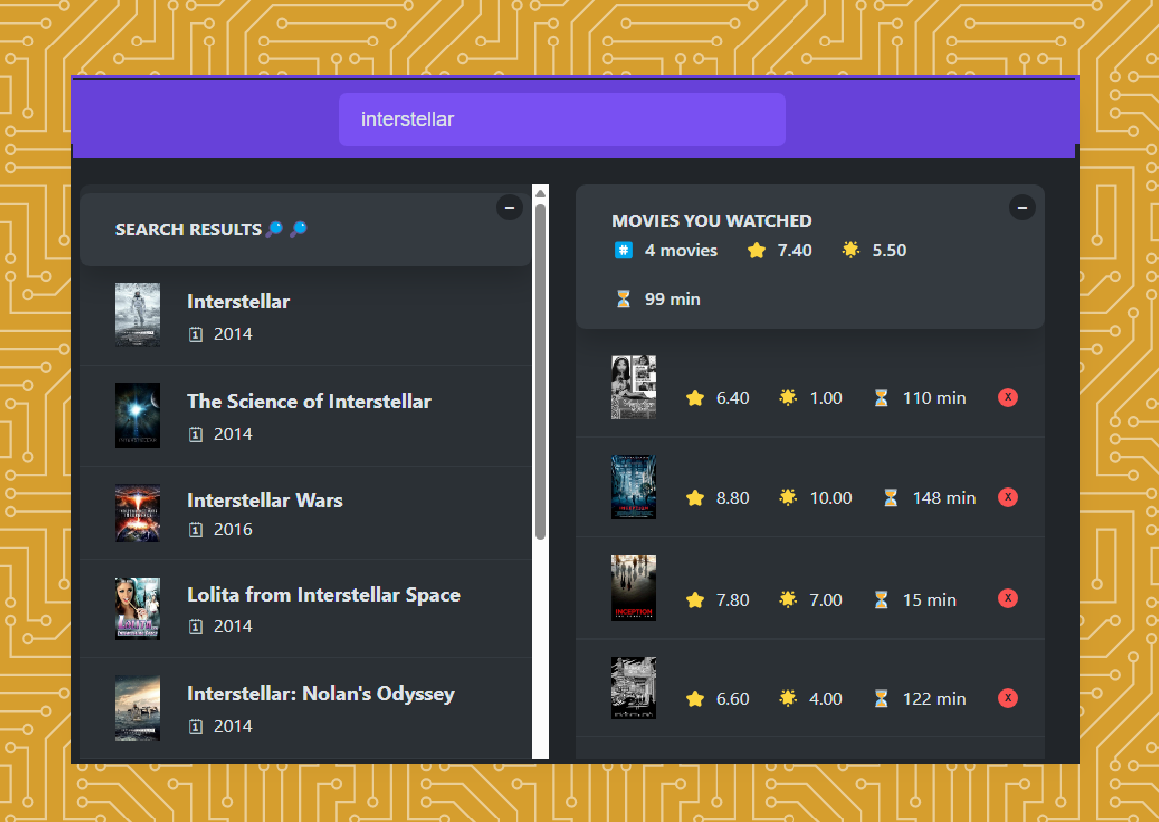
Task: Select Interstellar: Nolan's Odyssey result
Action: [320, 694]
